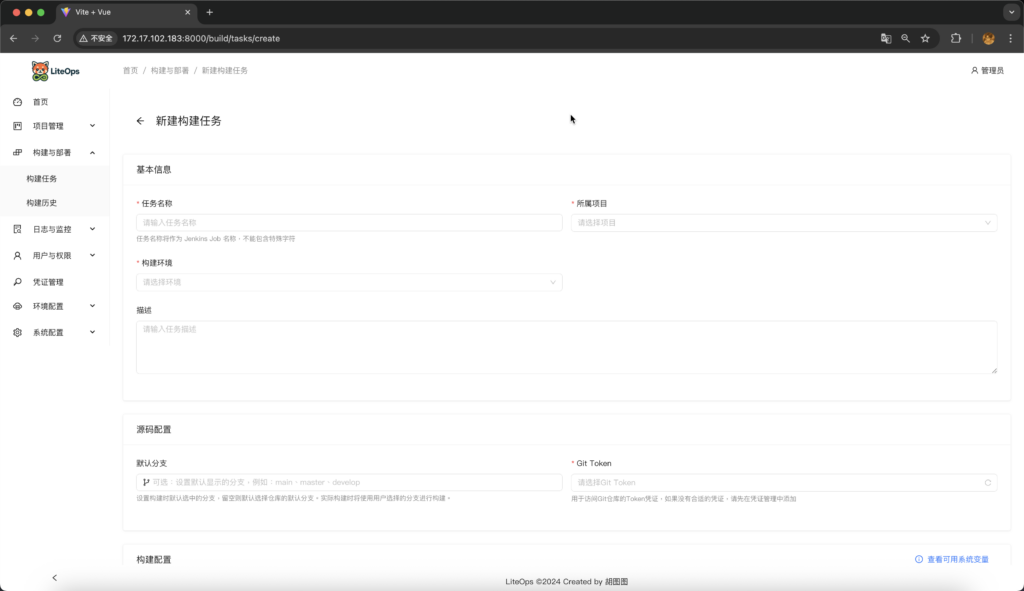The height and width of the screenshot is (591, 1024).
Task: Collapse the sidebar with the bottom chevron
Action: coord(54,577)
